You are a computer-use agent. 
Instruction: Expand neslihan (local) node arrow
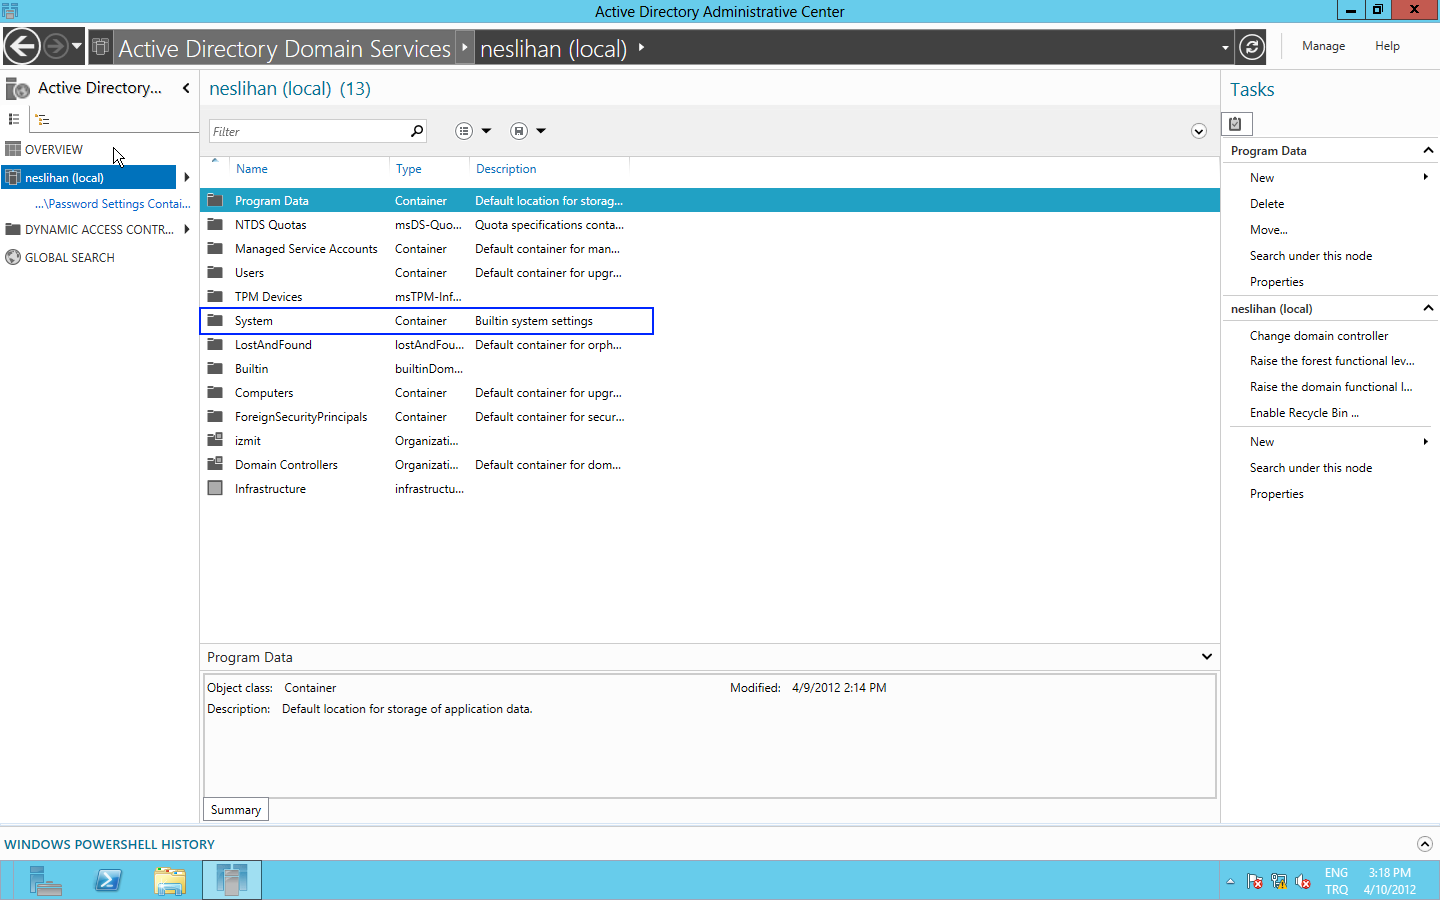click(x=187, y=177)
